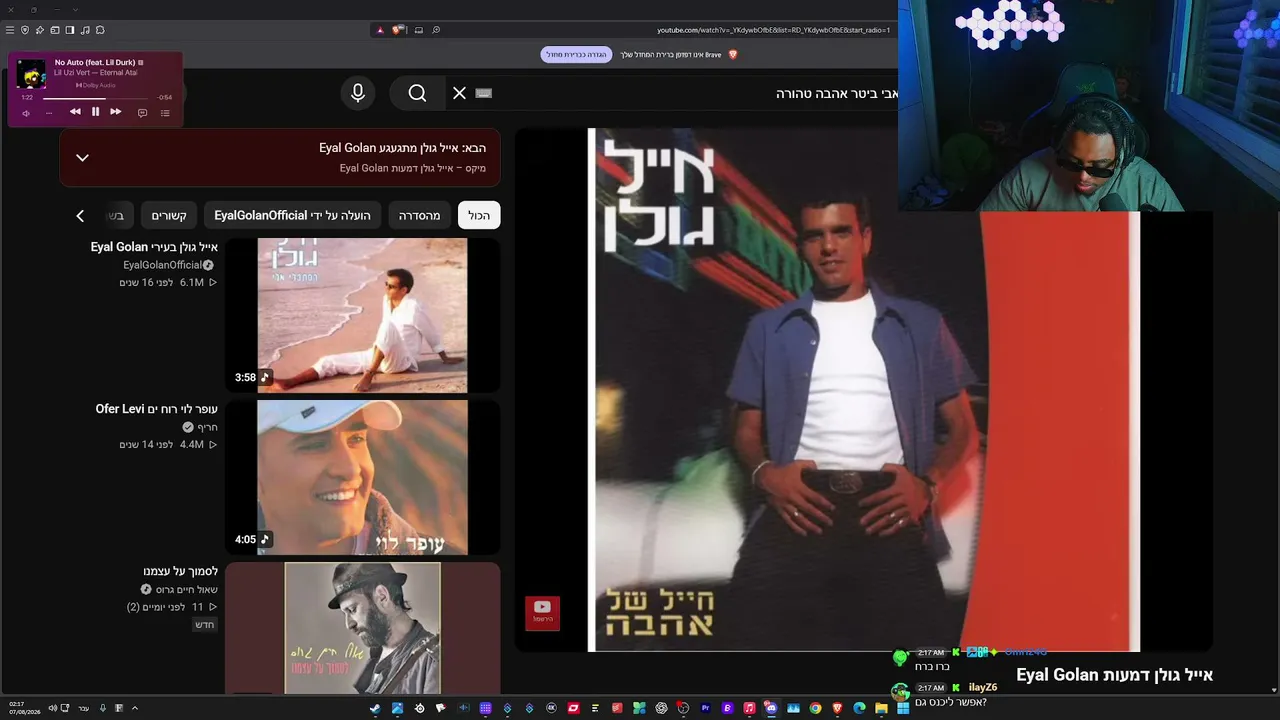
Task: Click the ilayZ6 chat username
Action: [x=983, y=688]
